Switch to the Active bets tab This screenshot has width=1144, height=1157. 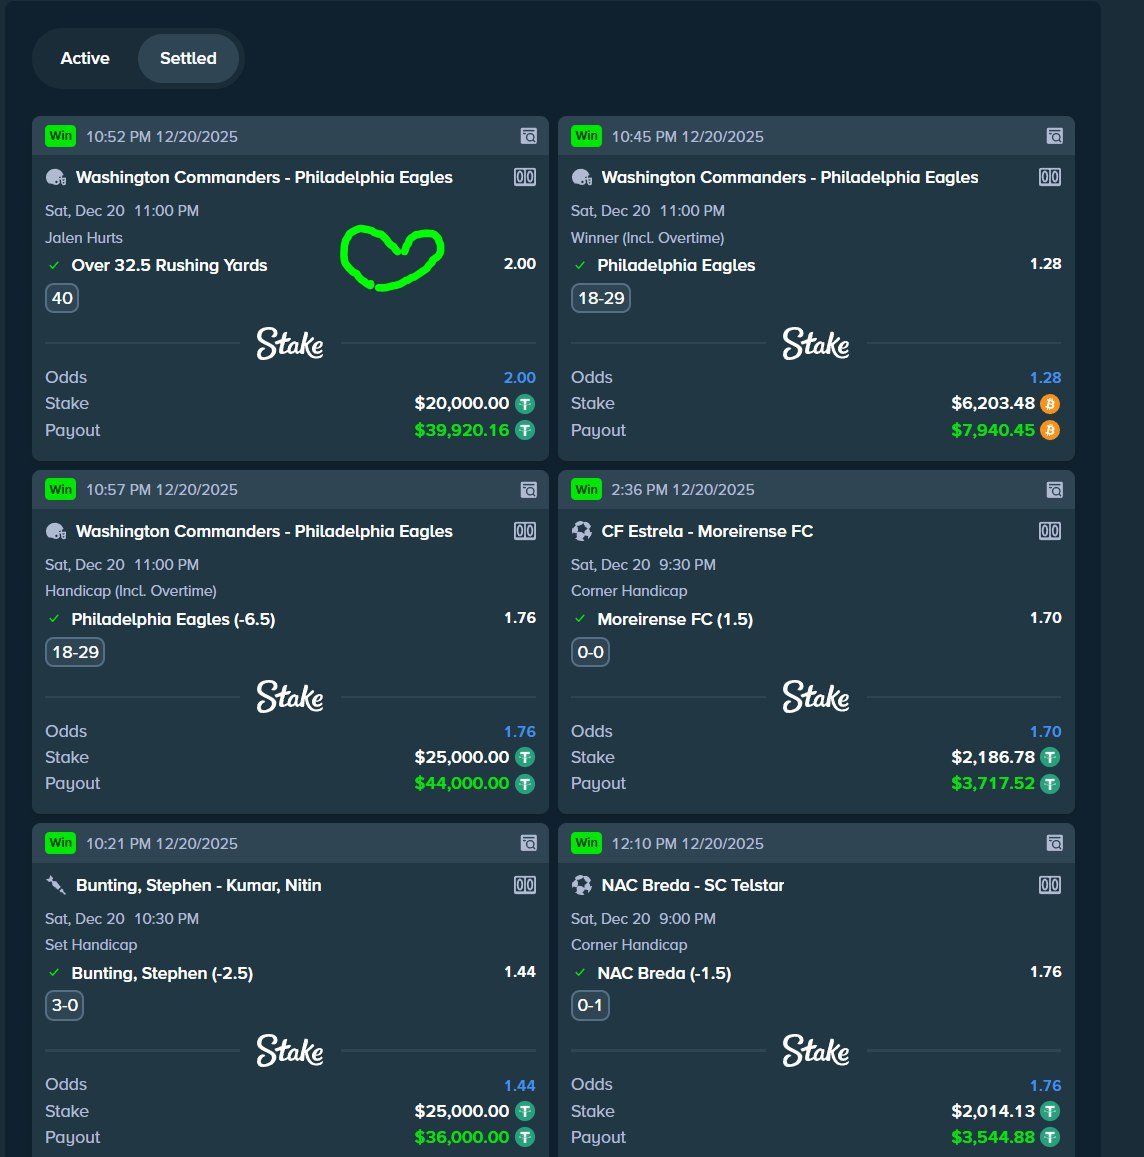[85, 58]
